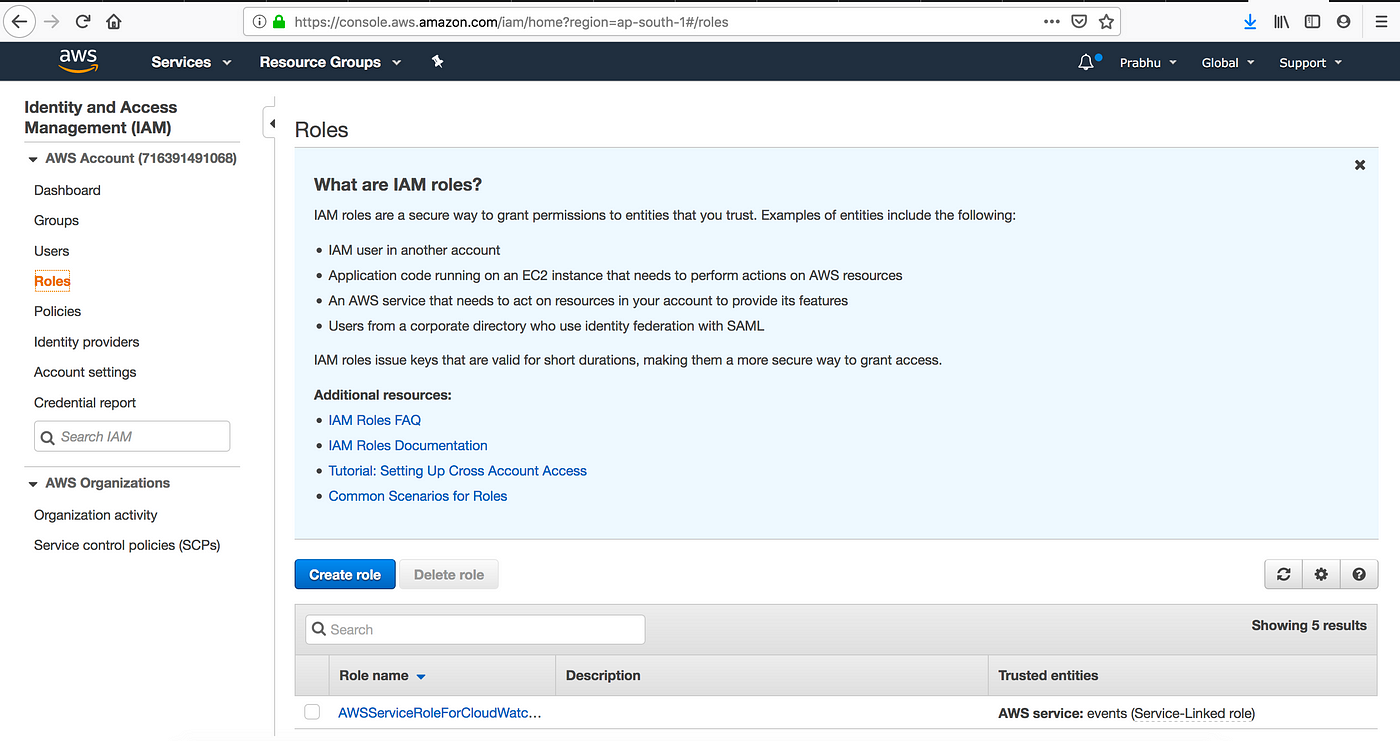Open the browser hamburger menu

1381,21
